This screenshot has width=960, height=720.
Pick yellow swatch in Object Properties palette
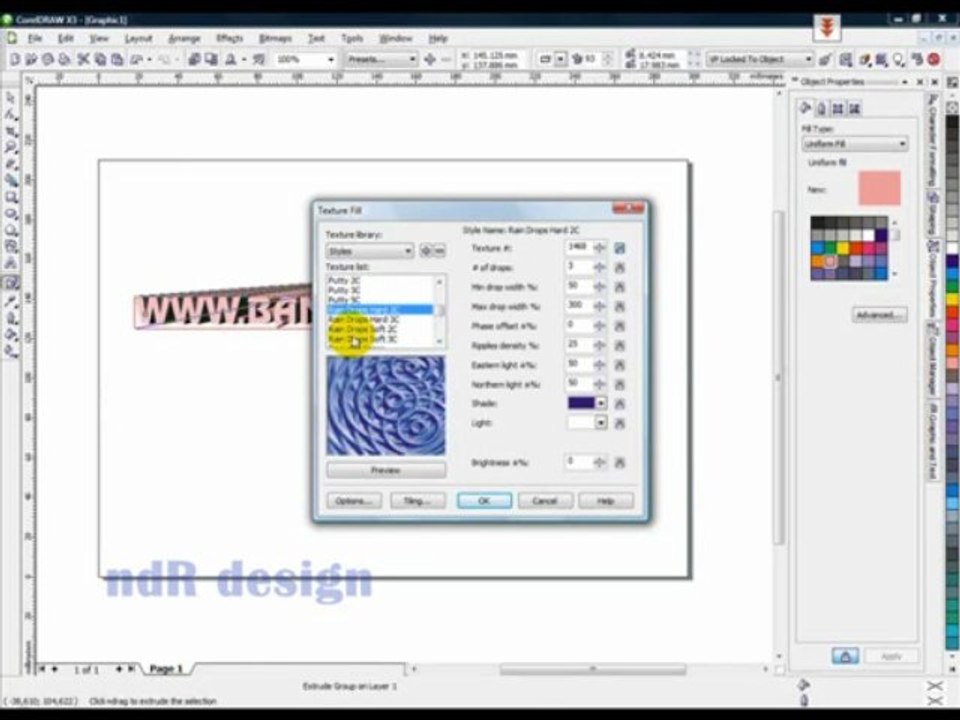click(843, 248)
